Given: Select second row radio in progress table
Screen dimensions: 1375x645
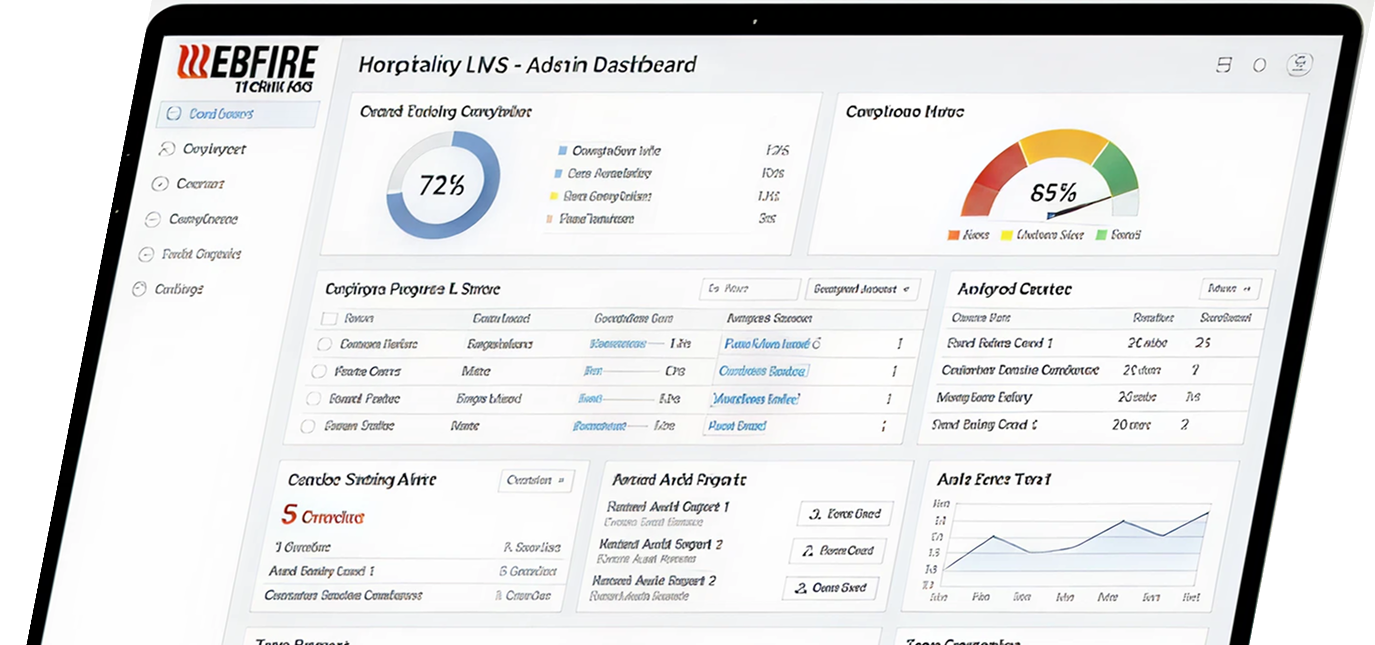Looking at the screenshot, I should [x=318, y=371].
